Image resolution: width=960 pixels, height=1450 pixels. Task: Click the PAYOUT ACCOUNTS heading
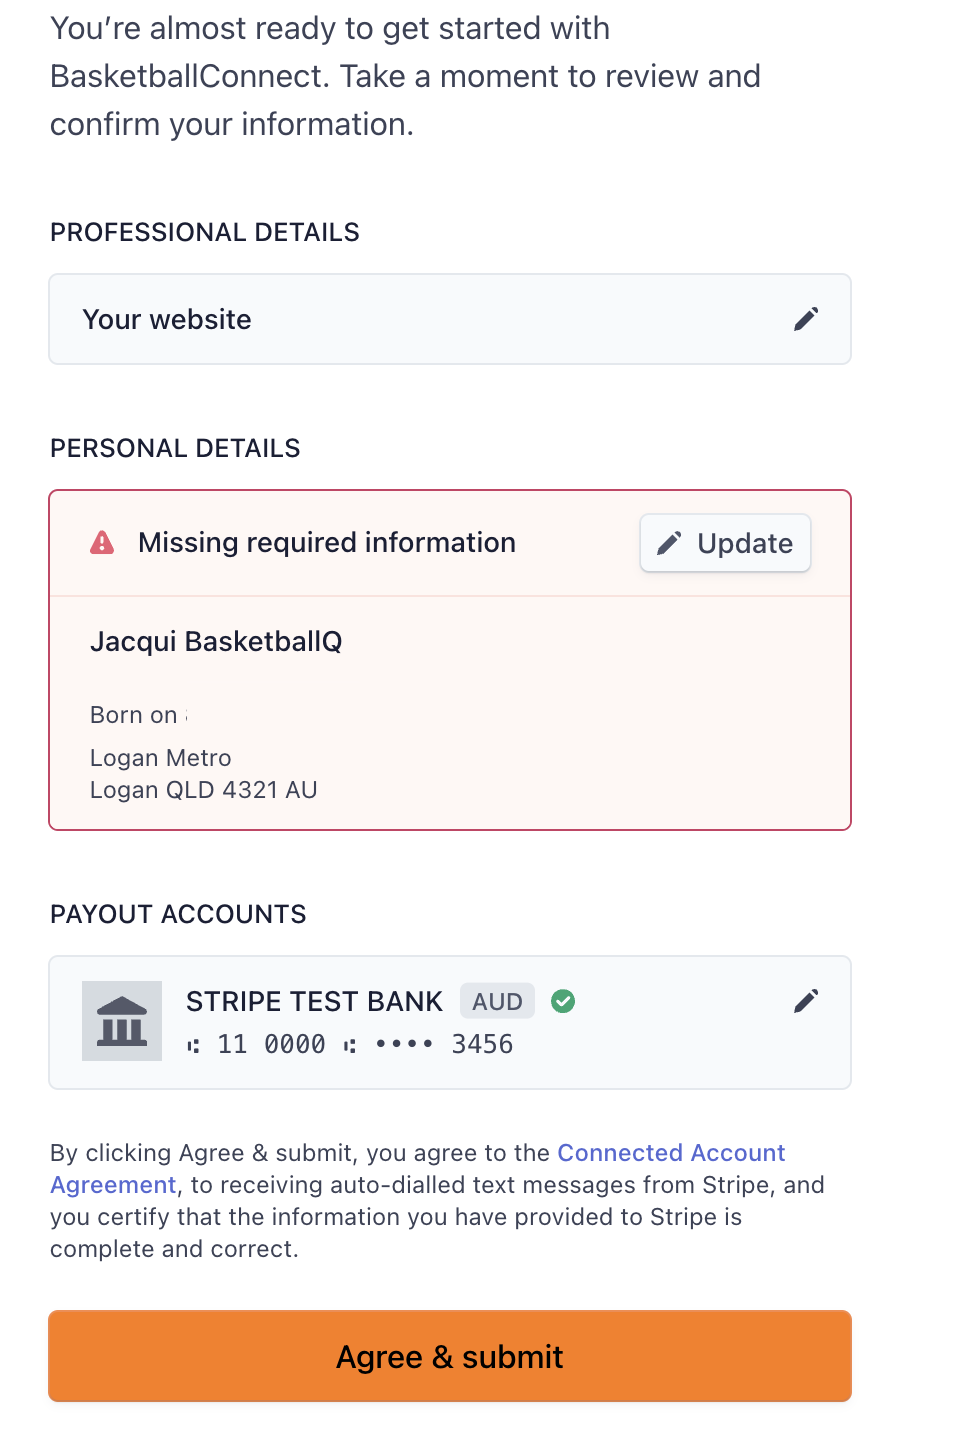click(178, 914)
